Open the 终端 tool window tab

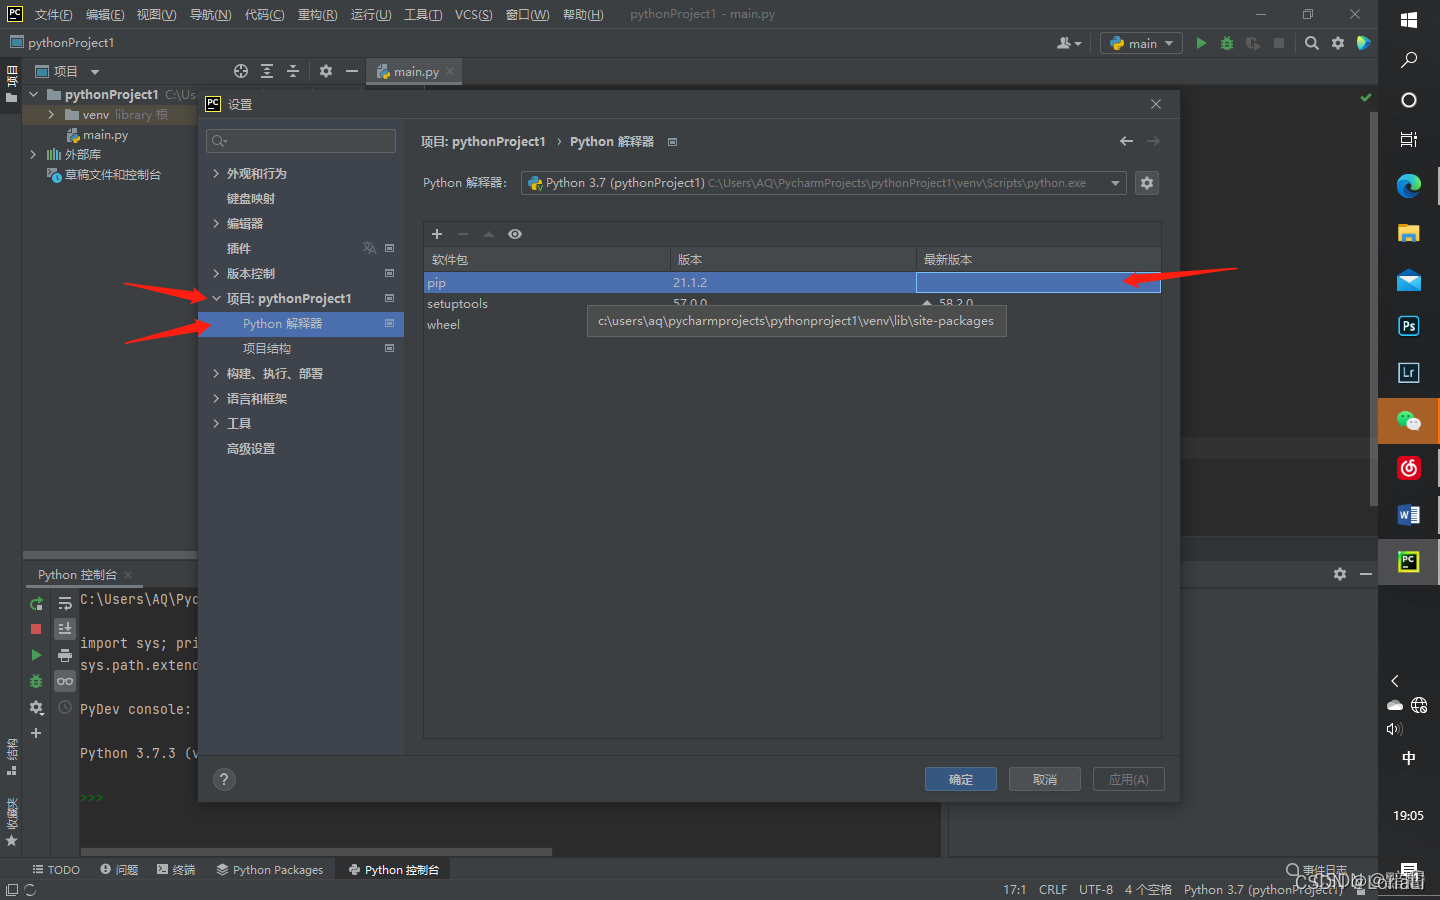176,870
